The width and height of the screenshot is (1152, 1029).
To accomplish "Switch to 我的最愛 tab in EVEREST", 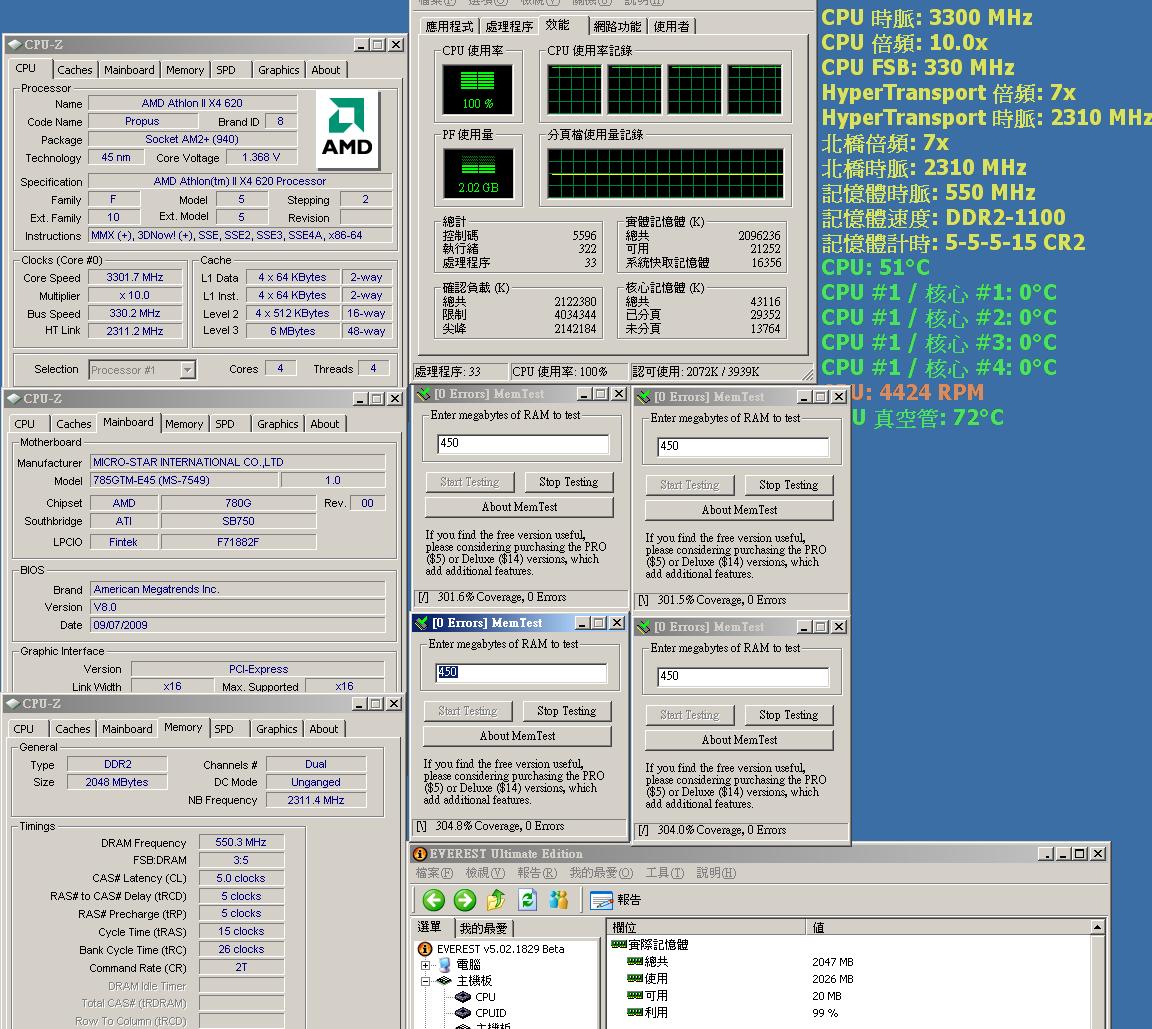I will (483, 928).
